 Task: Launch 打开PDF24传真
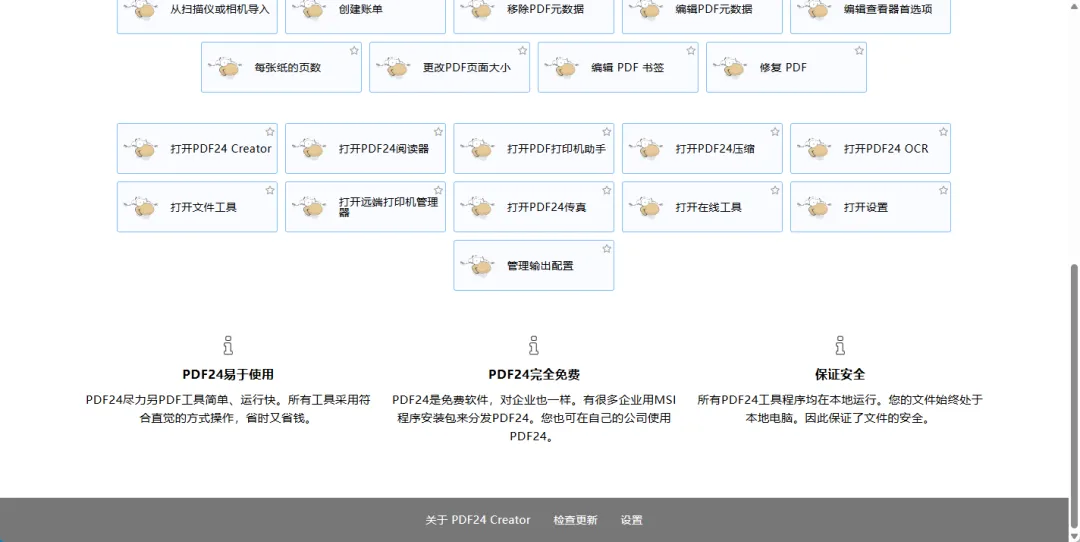click(534, 207)
